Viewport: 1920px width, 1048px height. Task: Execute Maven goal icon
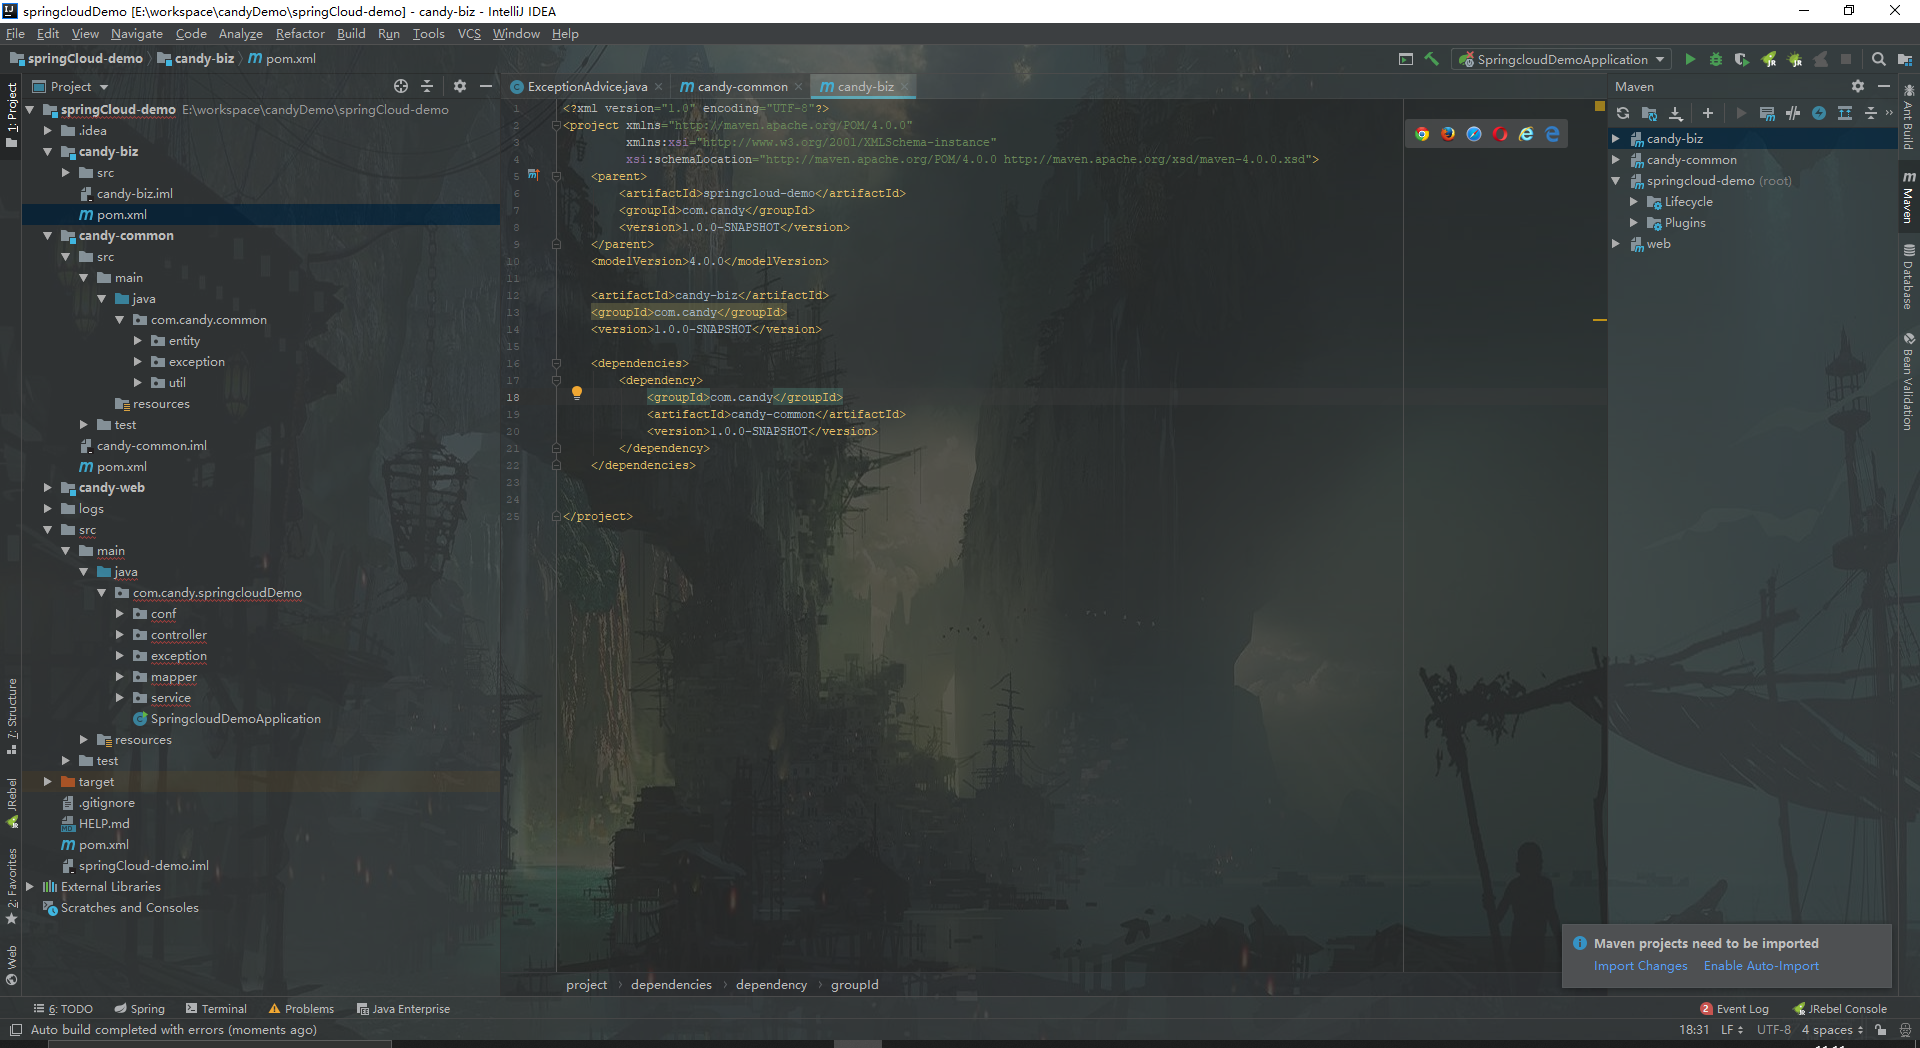pyautogui.click(x=1767, y=113)
